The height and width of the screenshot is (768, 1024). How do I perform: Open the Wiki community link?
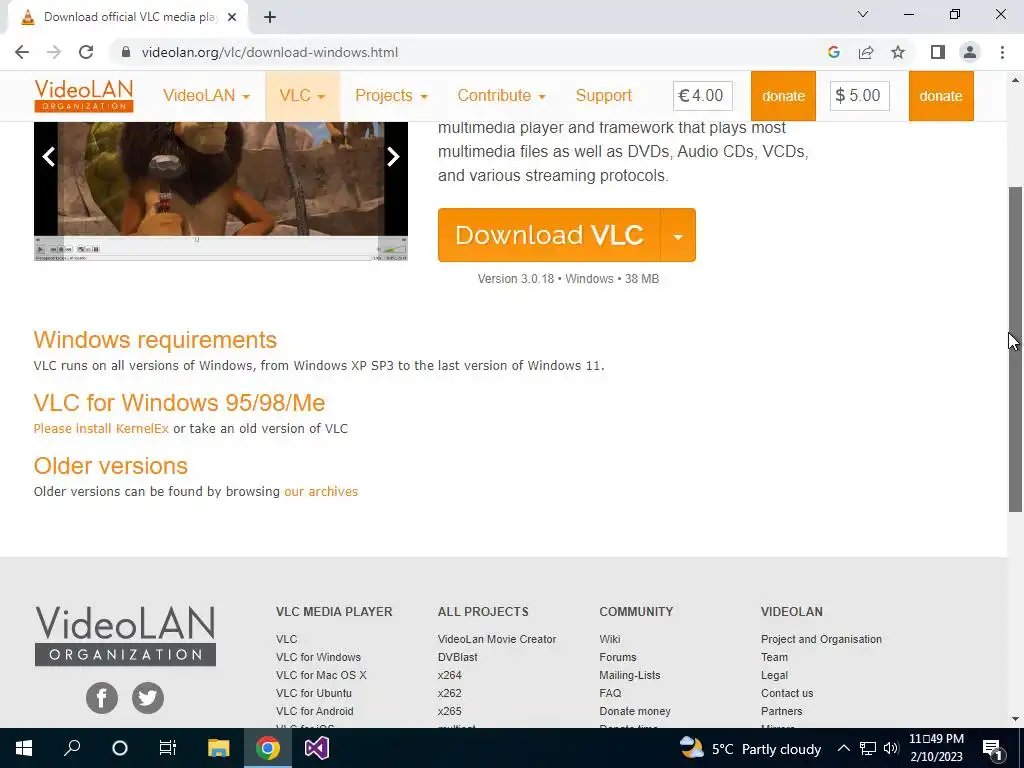point(610,639)
